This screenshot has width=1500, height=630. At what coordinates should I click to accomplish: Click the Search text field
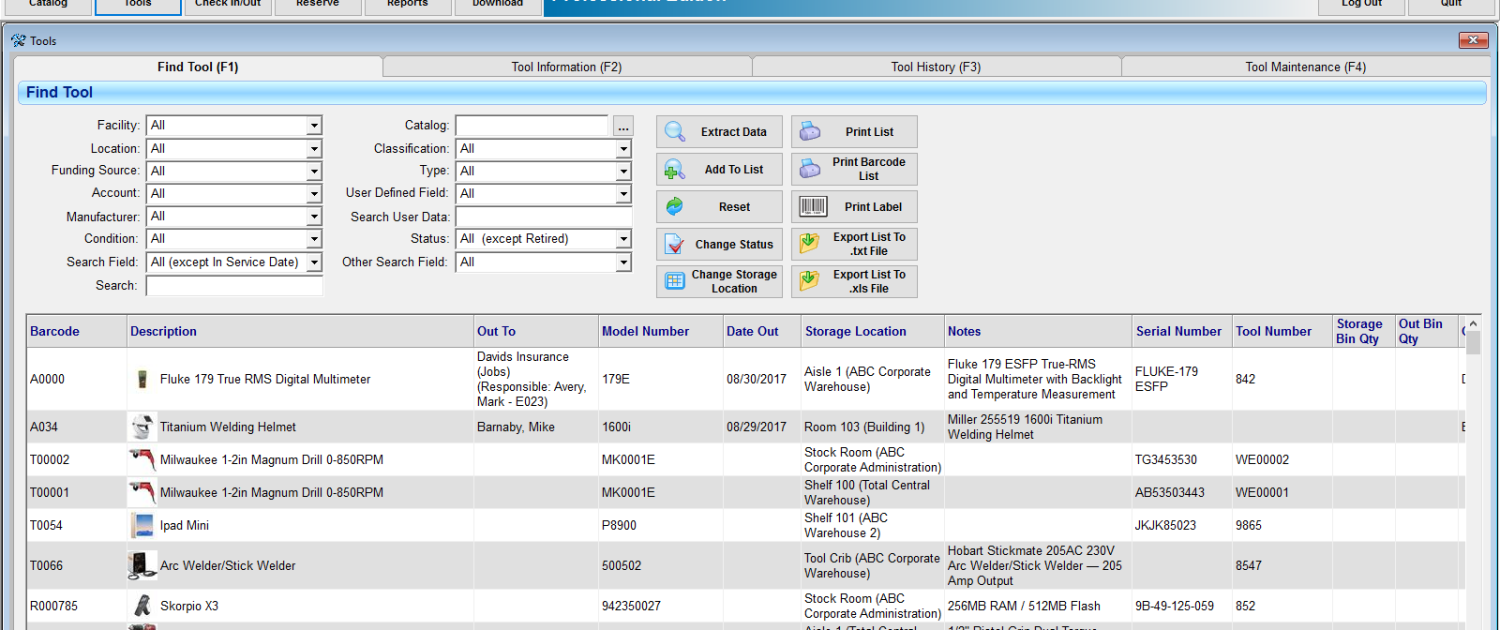click(x=235, y=286)
